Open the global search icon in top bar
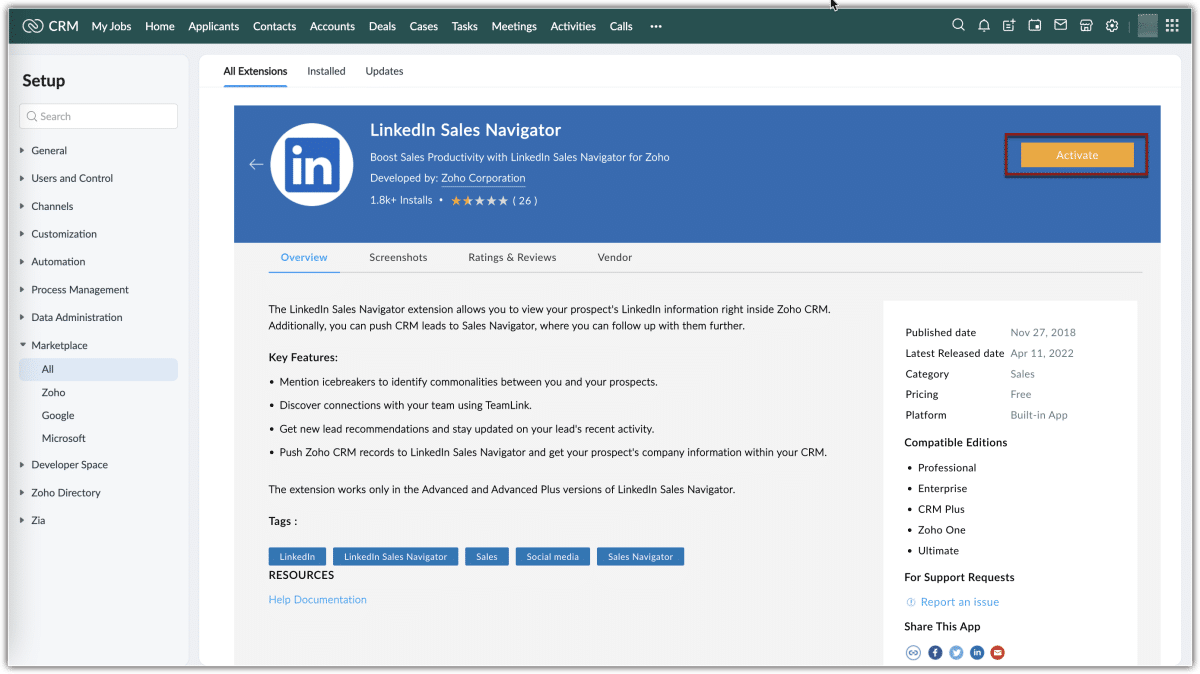 coord(958,26)
